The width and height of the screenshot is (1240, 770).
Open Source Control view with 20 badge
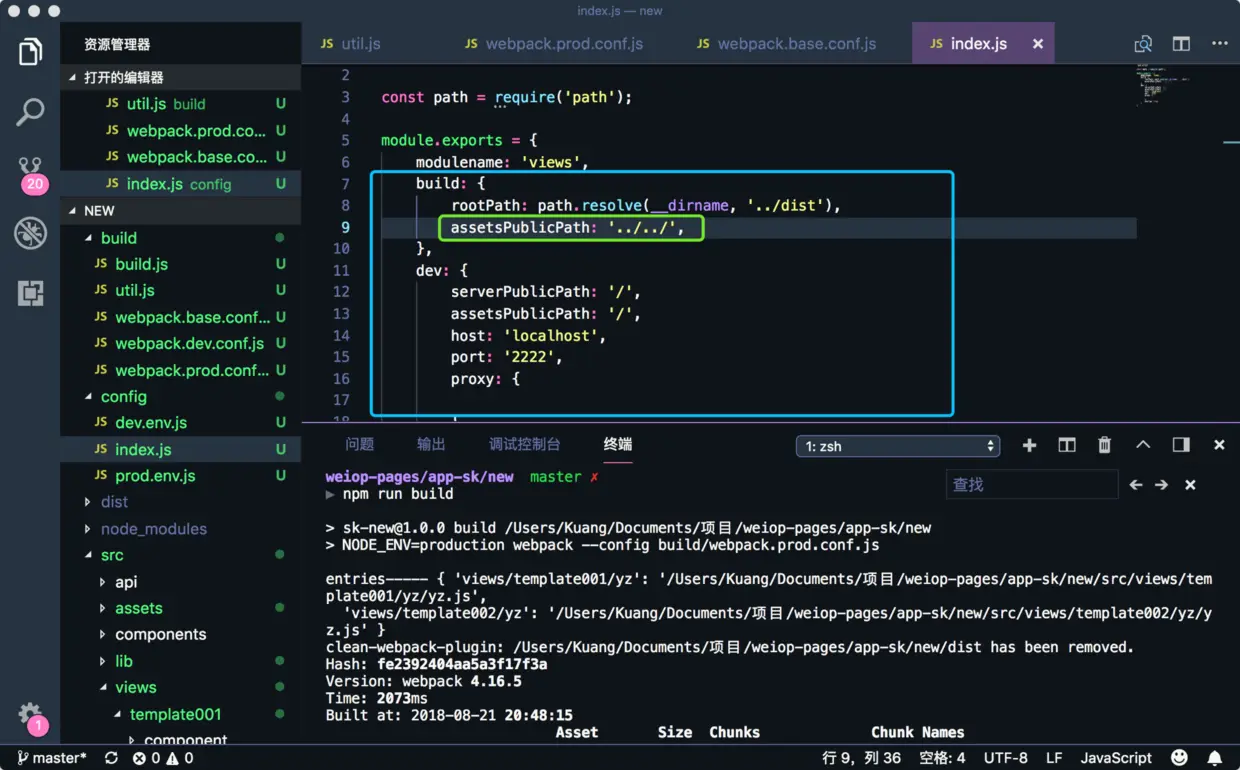click(x=31, y=174)
